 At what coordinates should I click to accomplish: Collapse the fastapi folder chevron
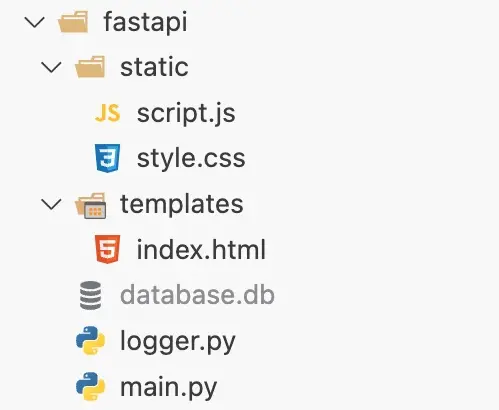tap(35, 23)
